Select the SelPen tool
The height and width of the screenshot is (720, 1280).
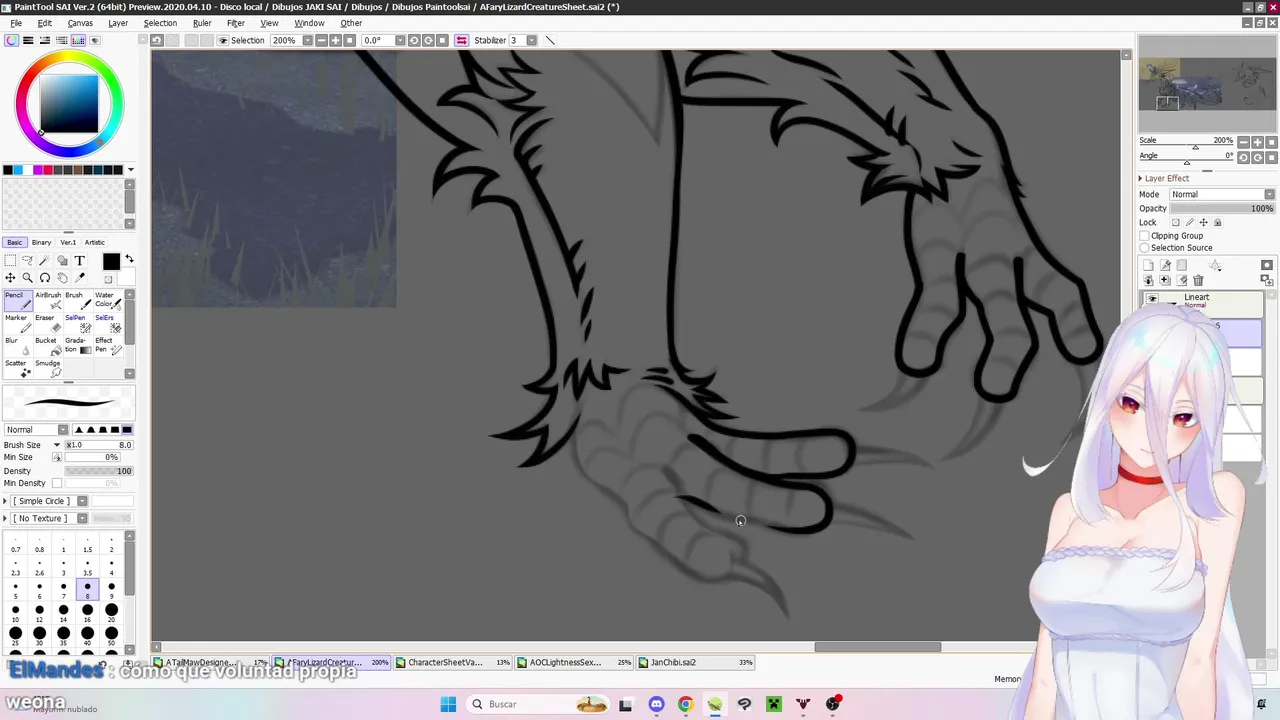(78, 323)
